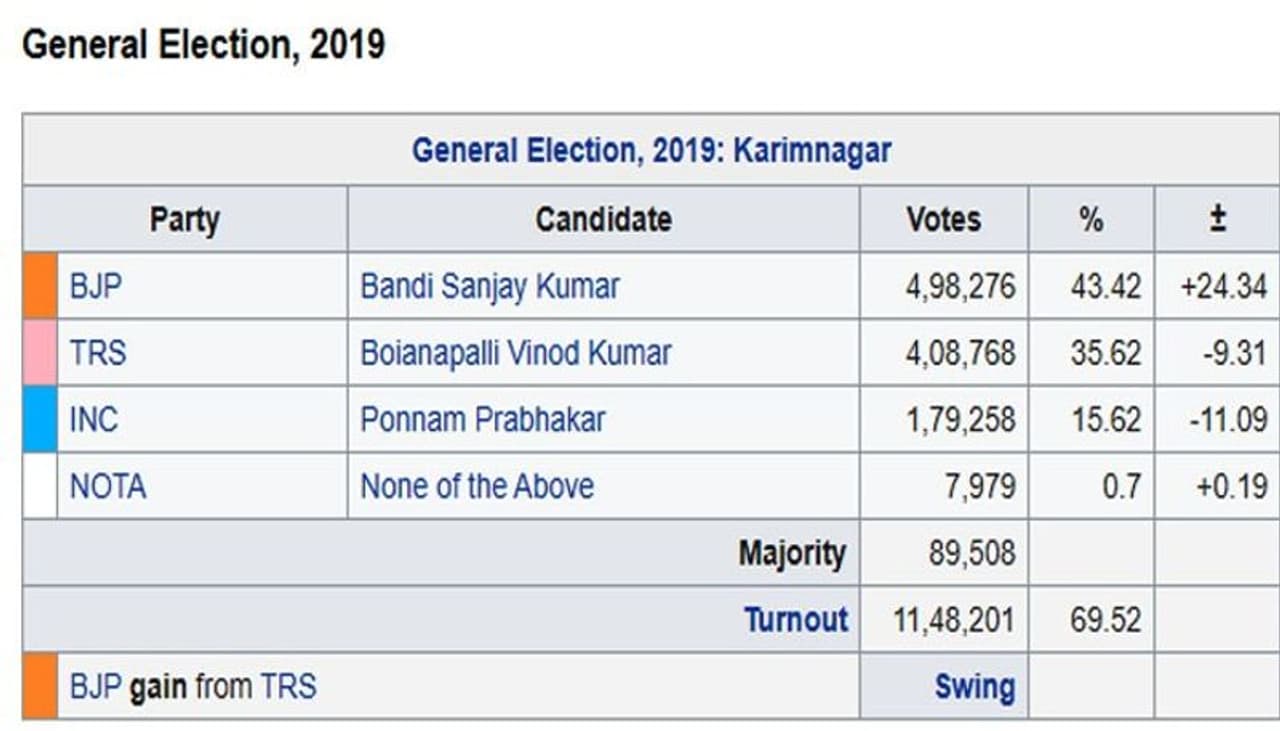1280x731 pixels.
Task: Open the General Election, 2019 title link
Action: tap(568, 151)
